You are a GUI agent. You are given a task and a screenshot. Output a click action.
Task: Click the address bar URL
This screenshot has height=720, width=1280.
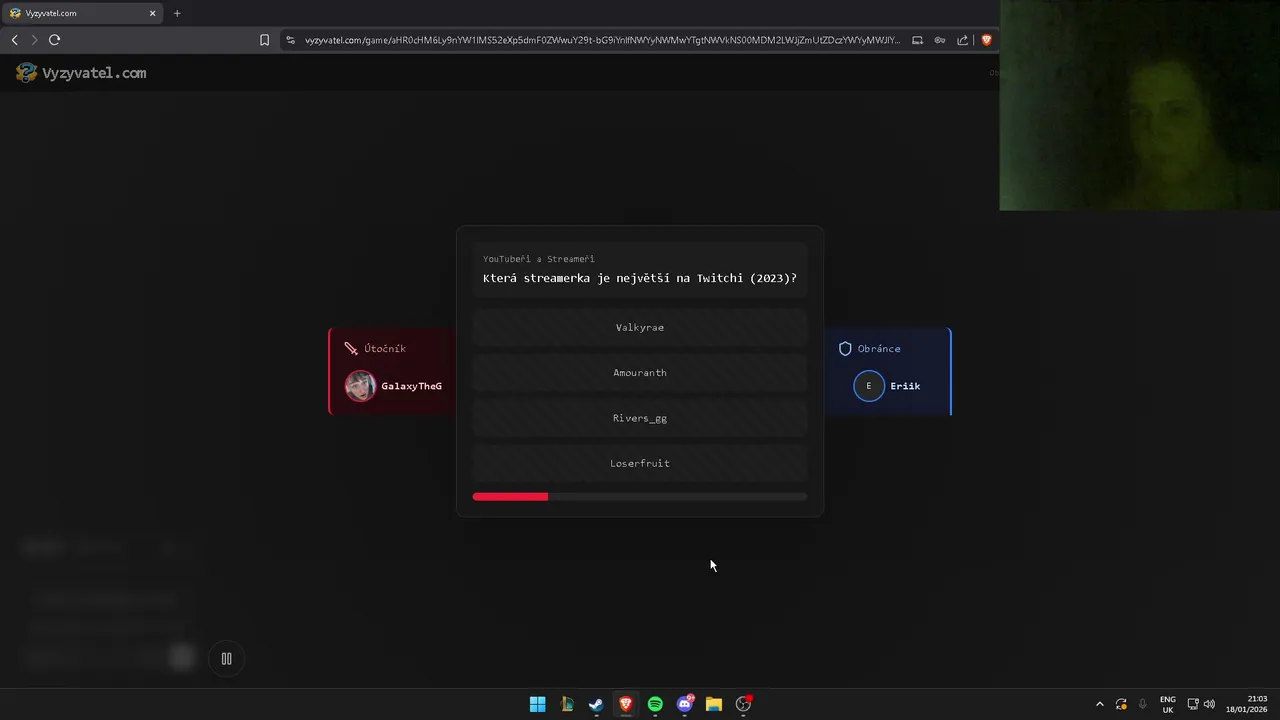pyautogui.click(x=602, y=40)
